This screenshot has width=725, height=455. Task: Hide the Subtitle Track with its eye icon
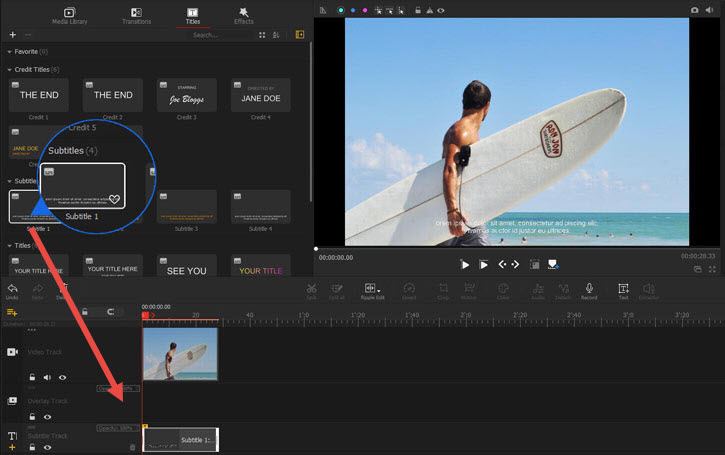(47, 448)
